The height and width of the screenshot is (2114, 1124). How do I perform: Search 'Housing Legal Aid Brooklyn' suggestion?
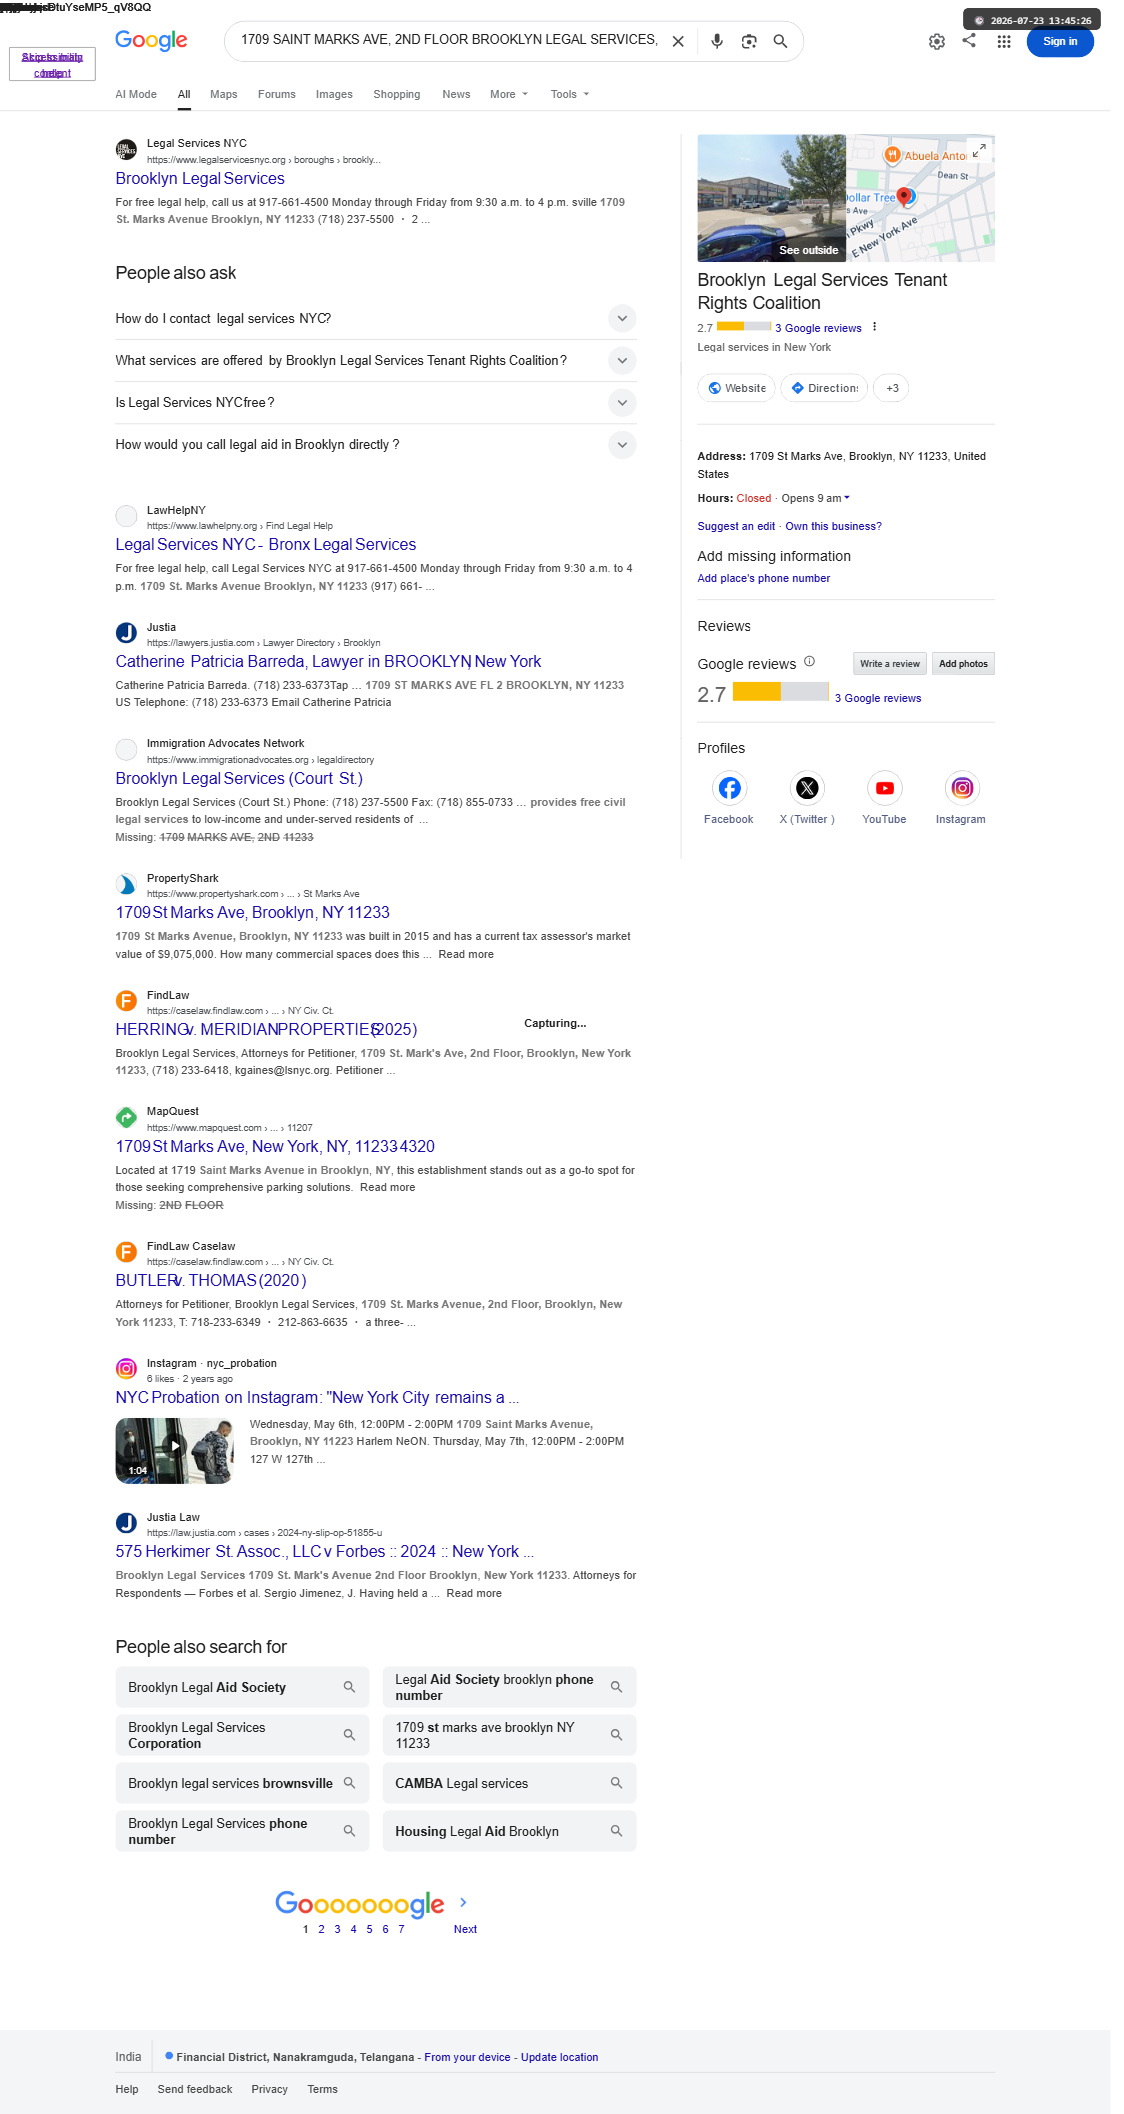click(x=509, y=1831)
